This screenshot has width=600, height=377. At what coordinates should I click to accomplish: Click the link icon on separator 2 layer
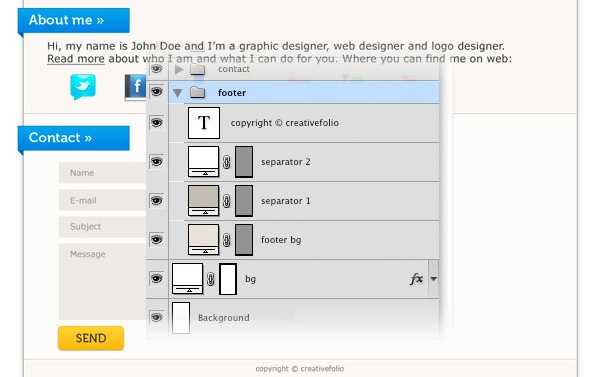227,162
